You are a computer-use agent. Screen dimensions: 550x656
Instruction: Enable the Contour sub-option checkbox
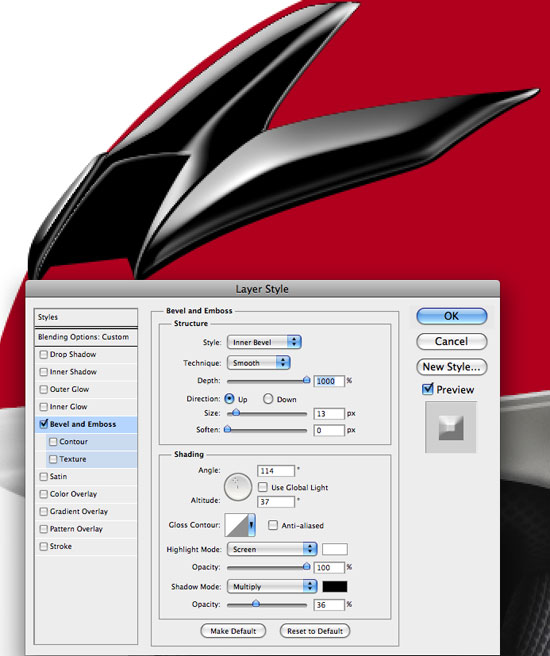click(53, 442)
